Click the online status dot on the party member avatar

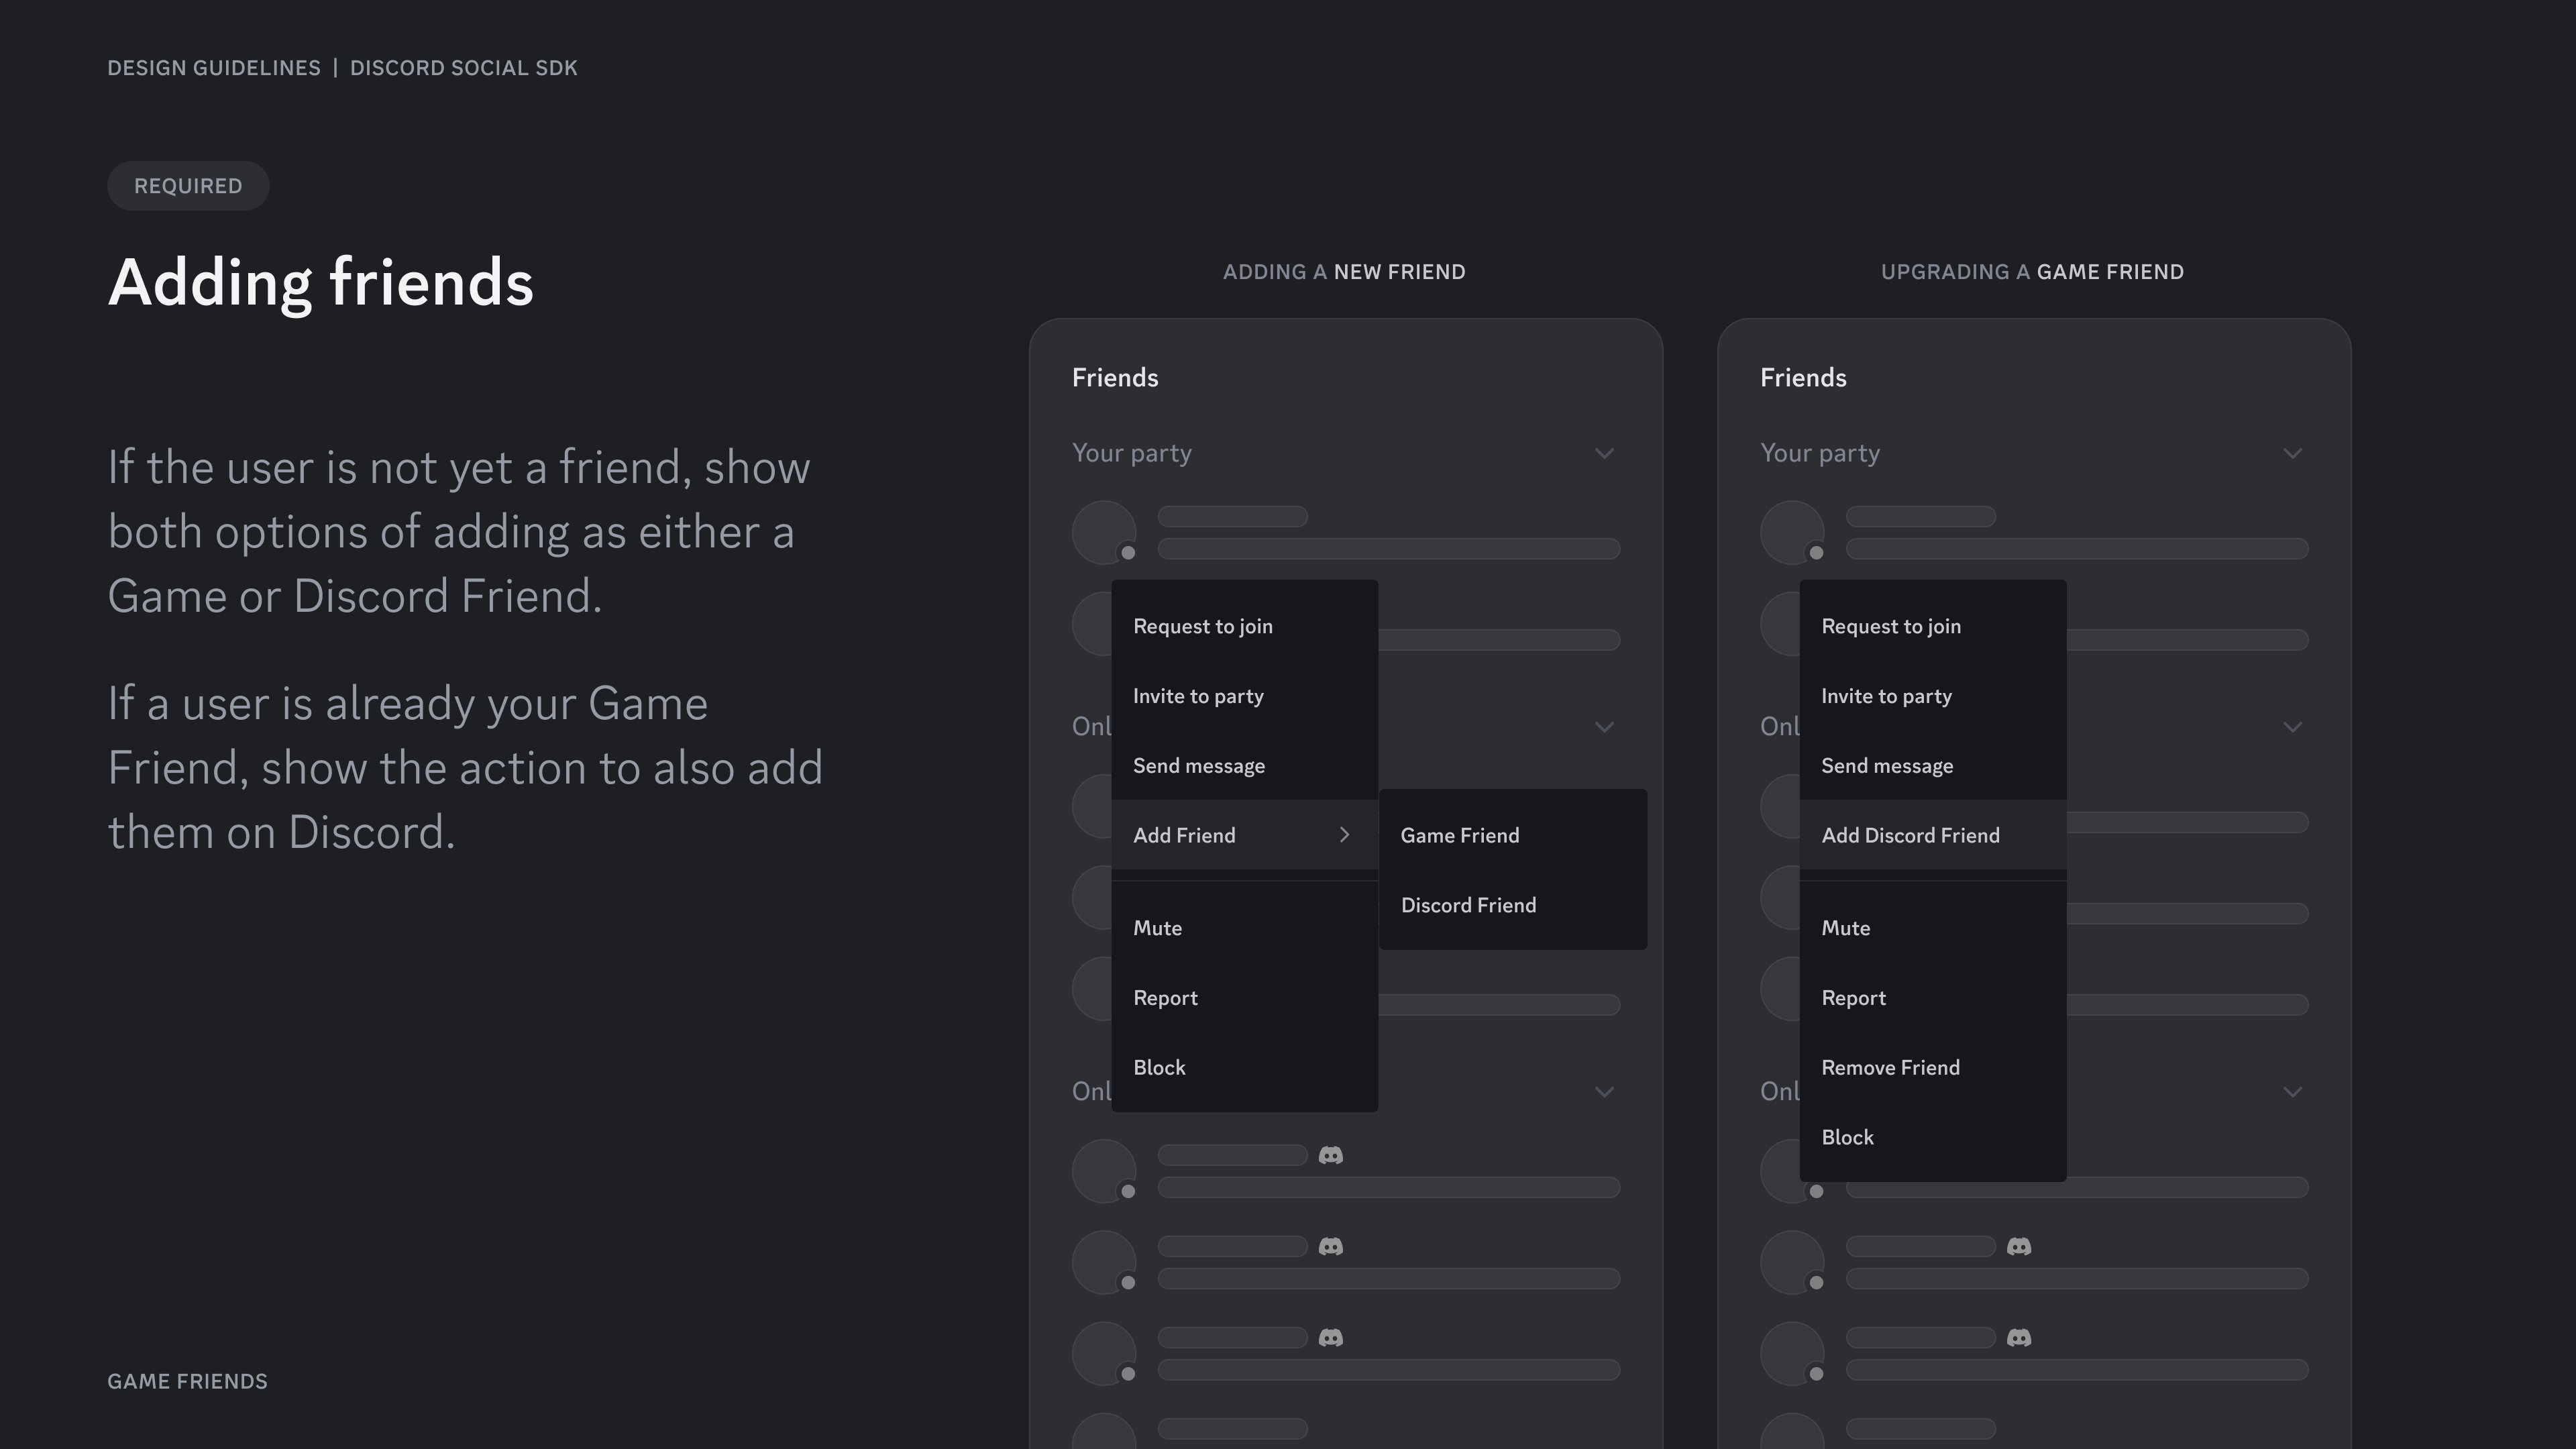(1128, 551)
